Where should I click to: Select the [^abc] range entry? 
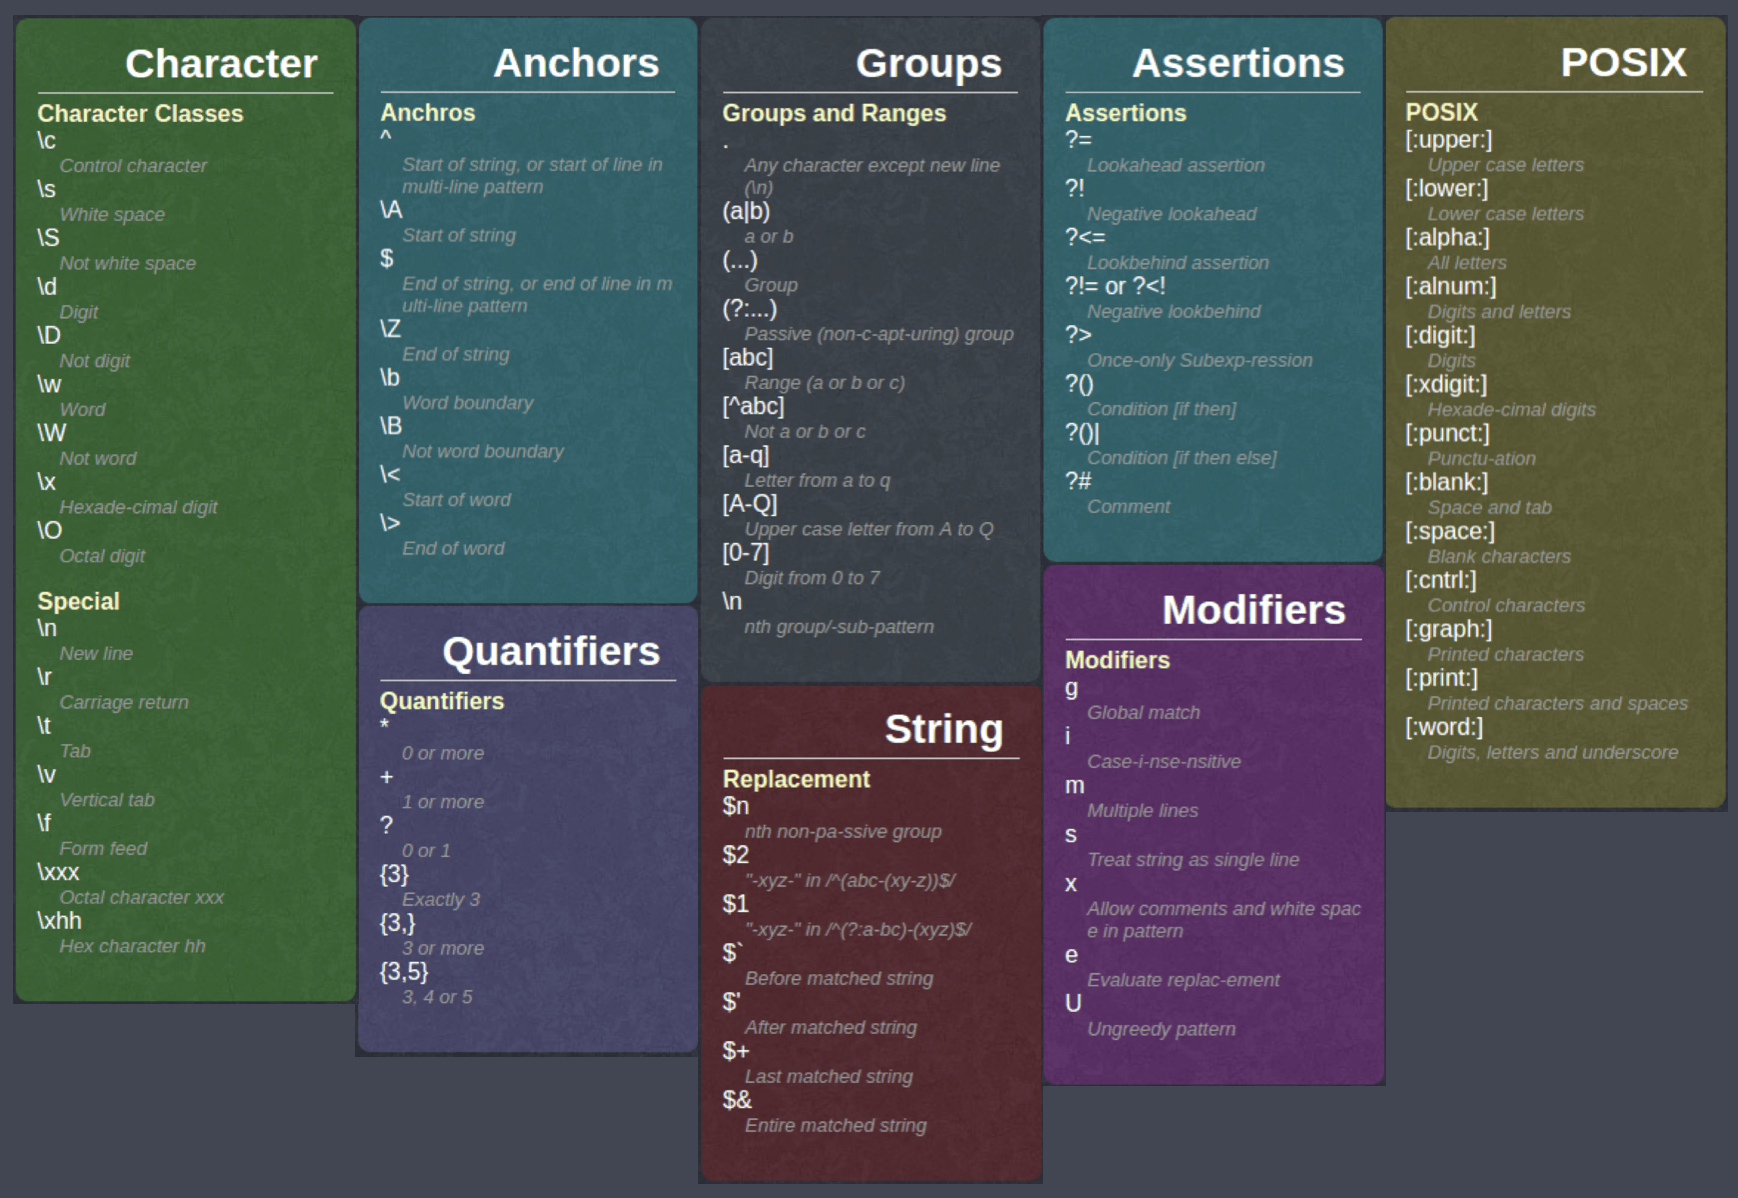[x=753, y=407]
